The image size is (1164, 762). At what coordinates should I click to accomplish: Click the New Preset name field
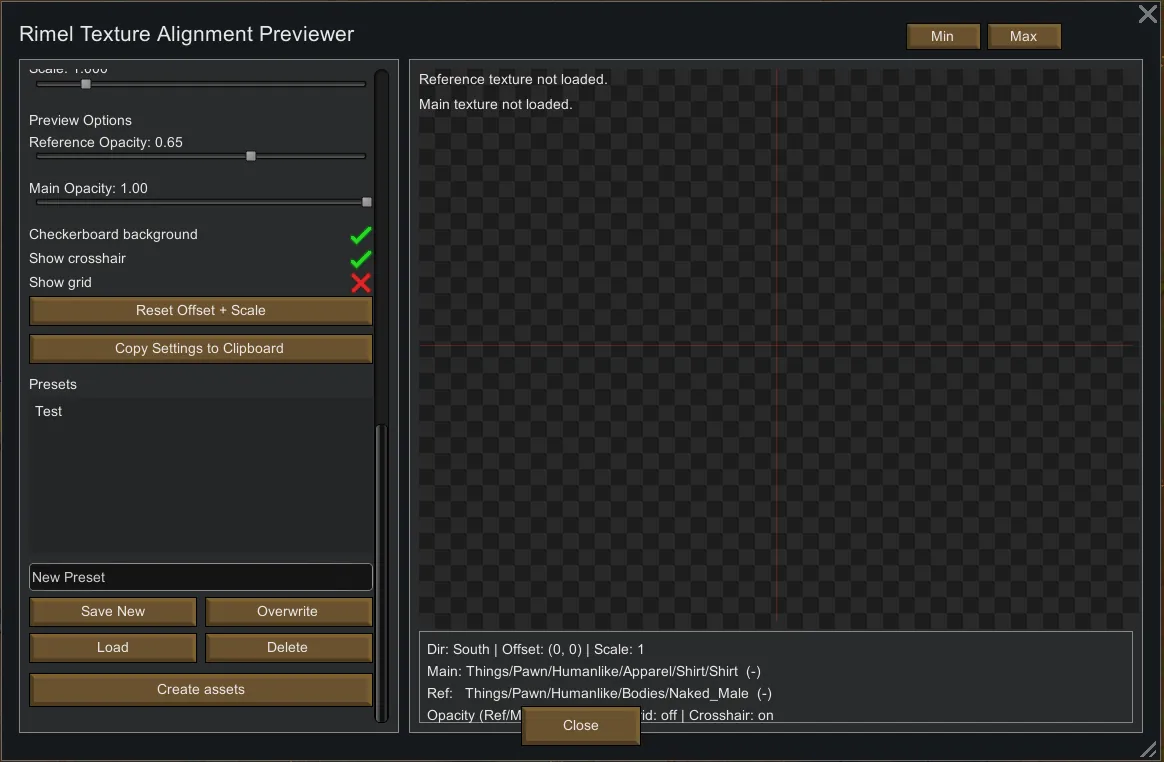click(201, 577)
